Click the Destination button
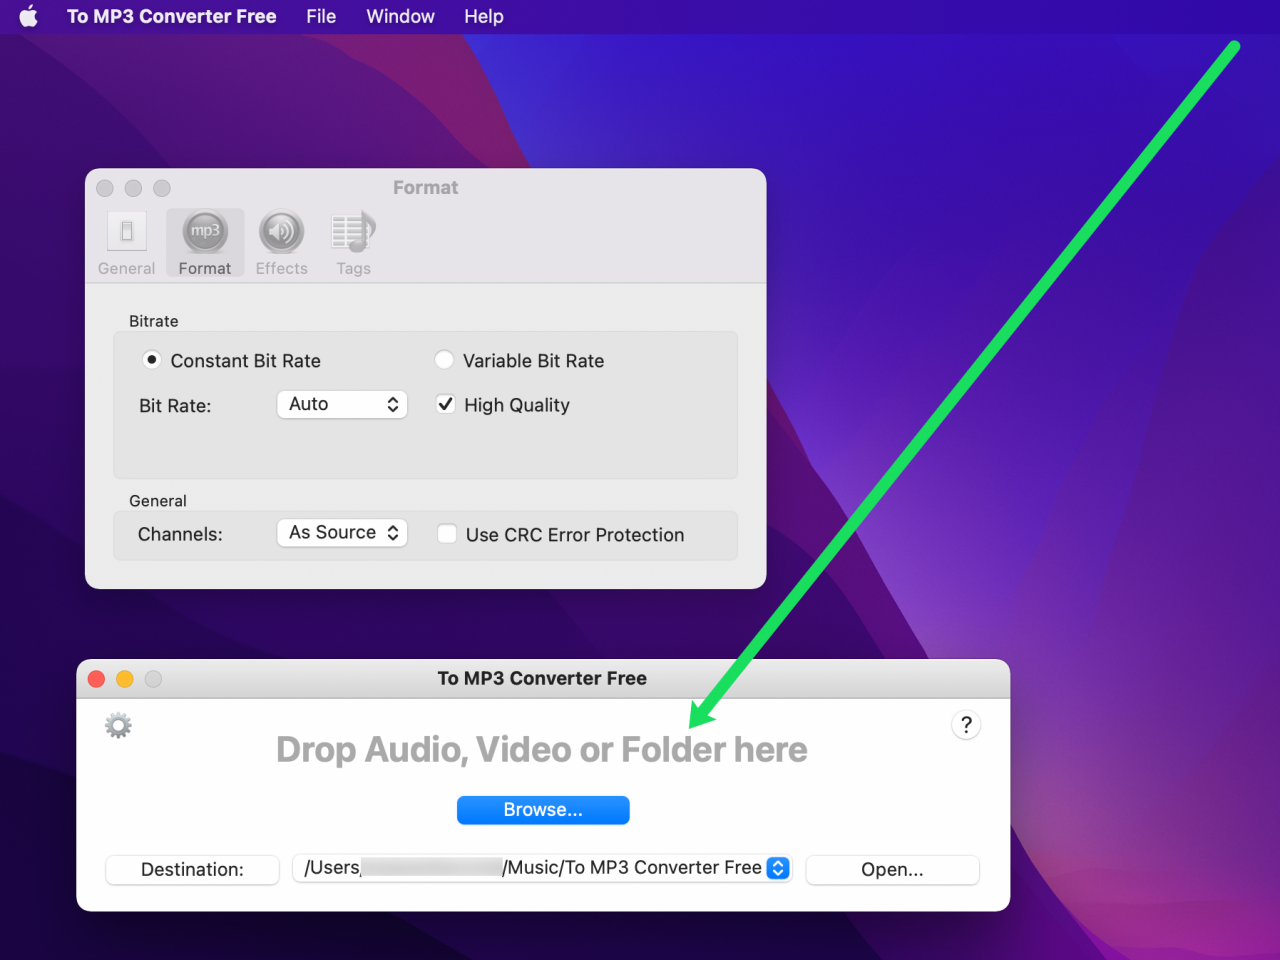1280x960 pixels. click(191, 870)
